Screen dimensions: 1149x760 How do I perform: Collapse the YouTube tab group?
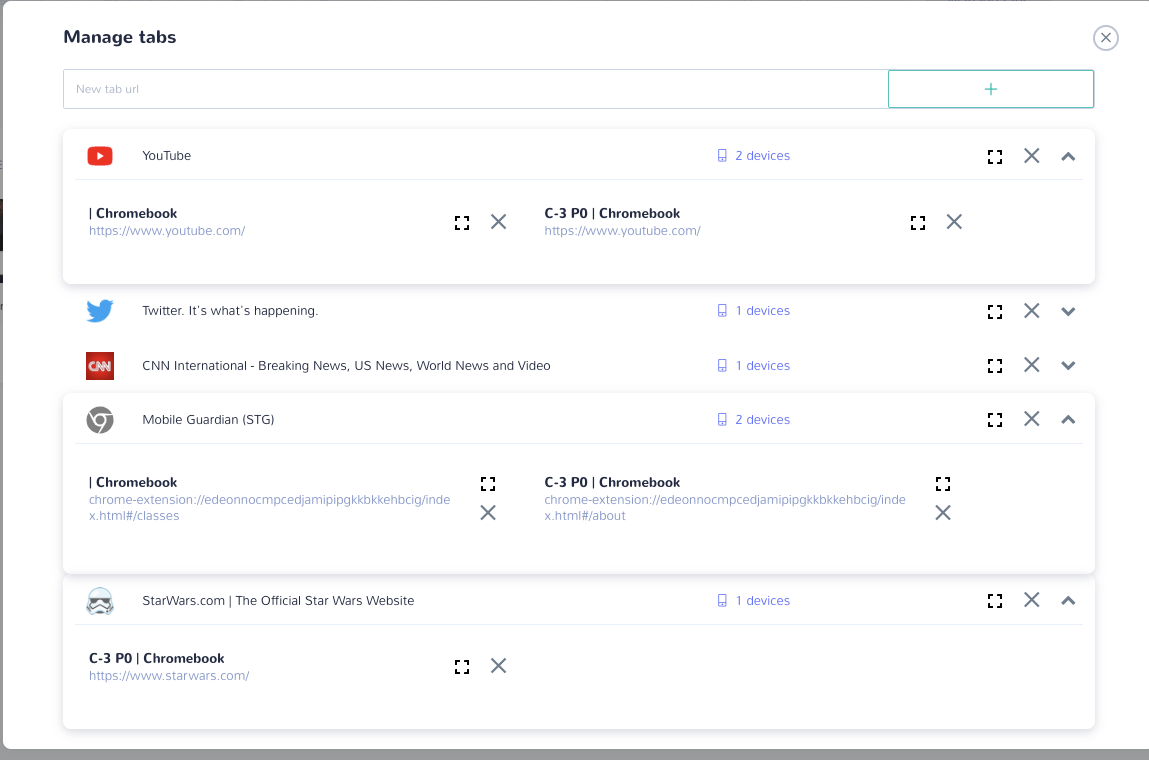point(1068,156)
